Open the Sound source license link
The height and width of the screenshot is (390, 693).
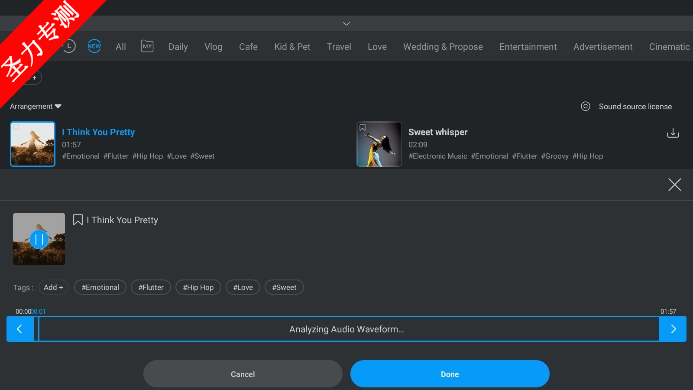coord(635,107)
